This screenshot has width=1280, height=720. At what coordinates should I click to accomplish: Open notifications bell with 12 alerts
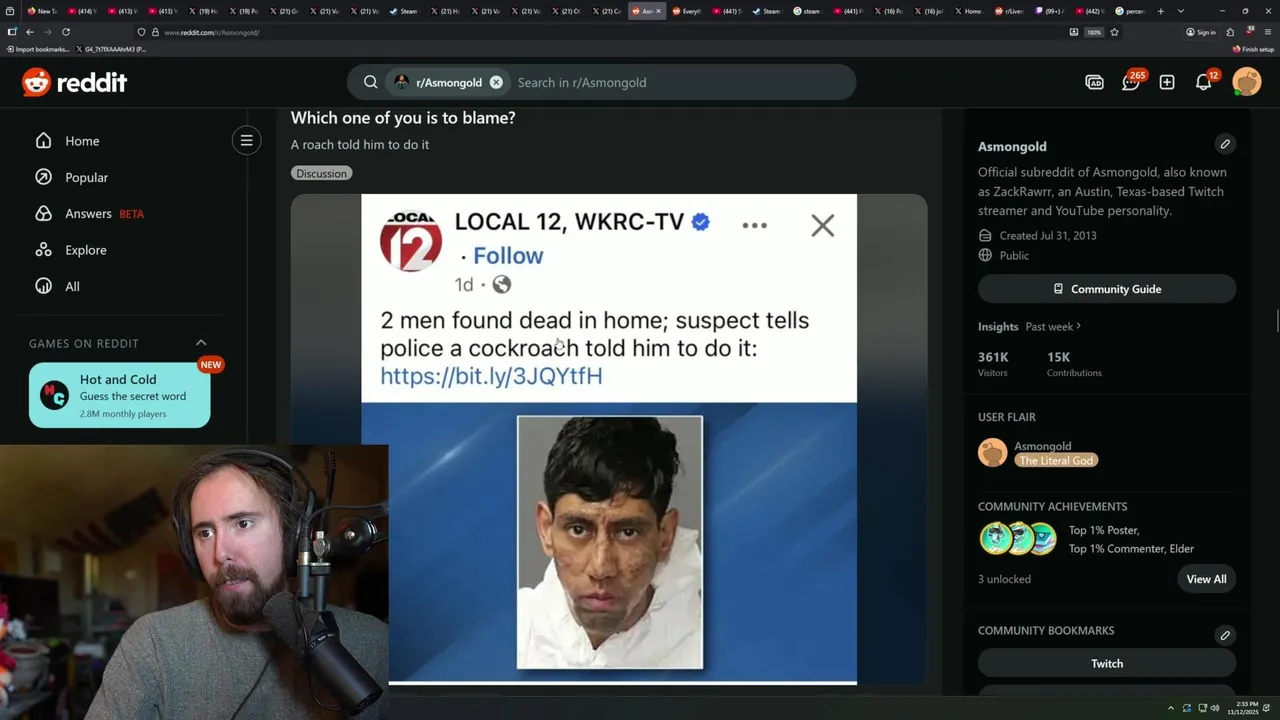click(x=1204, y=82)
